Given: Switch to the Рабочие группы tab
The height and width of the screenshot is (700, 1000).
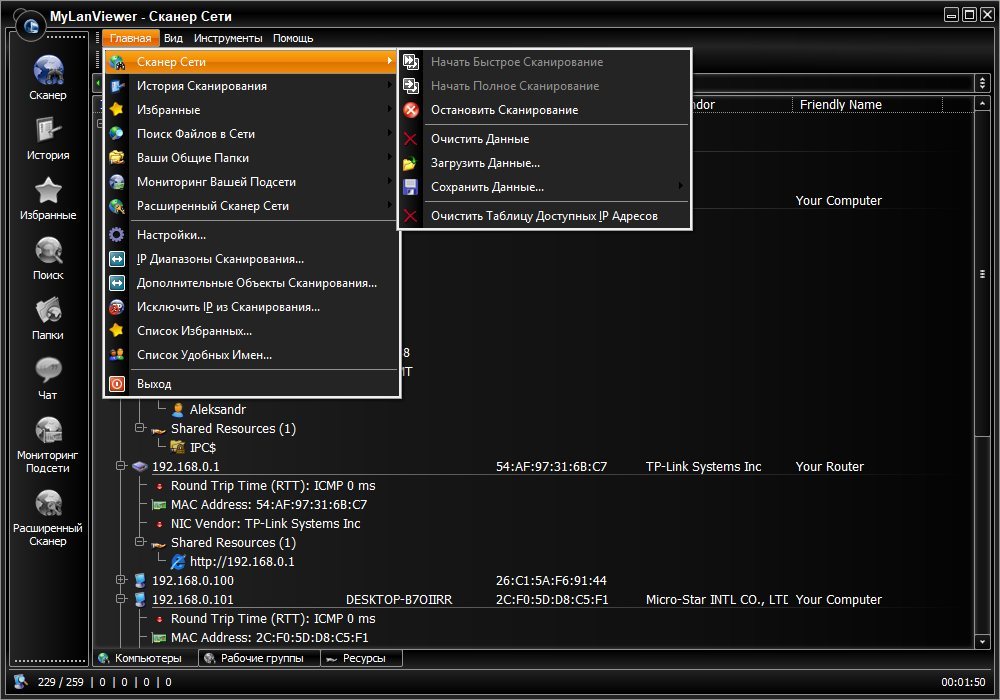Looking at the screenshot, I should [258, 658].
